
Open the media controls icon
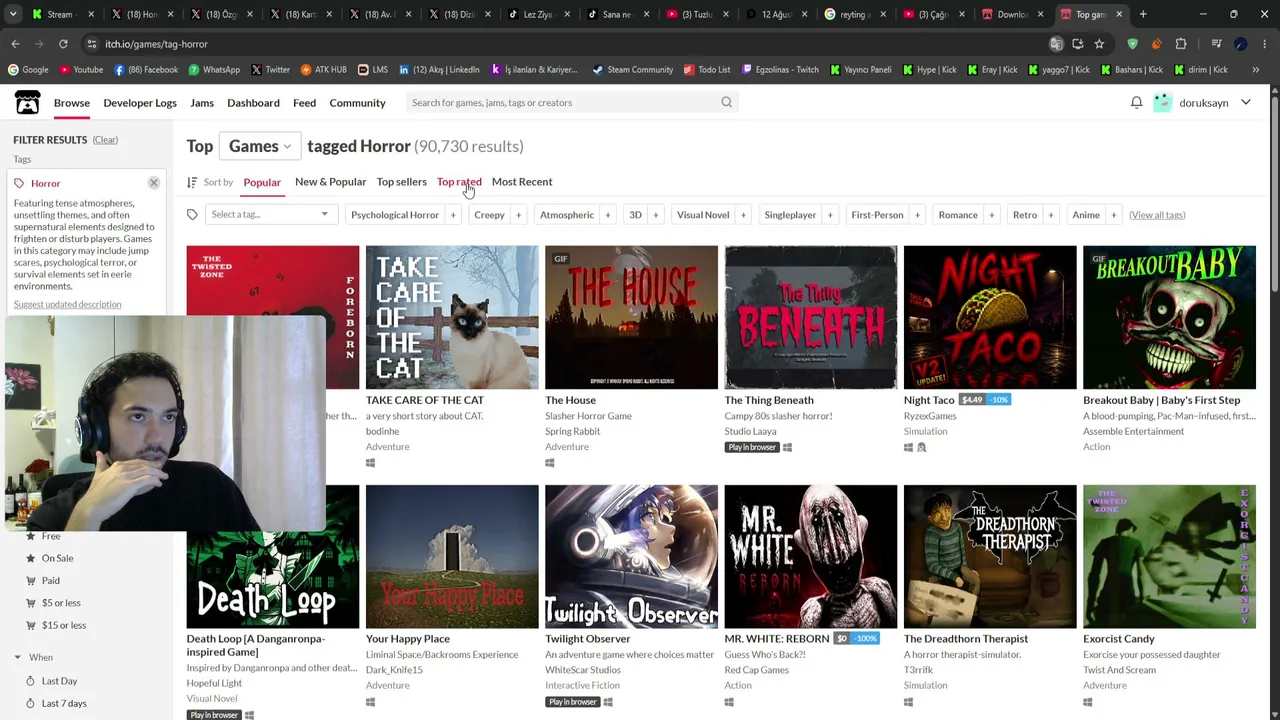click(1216, 44)
